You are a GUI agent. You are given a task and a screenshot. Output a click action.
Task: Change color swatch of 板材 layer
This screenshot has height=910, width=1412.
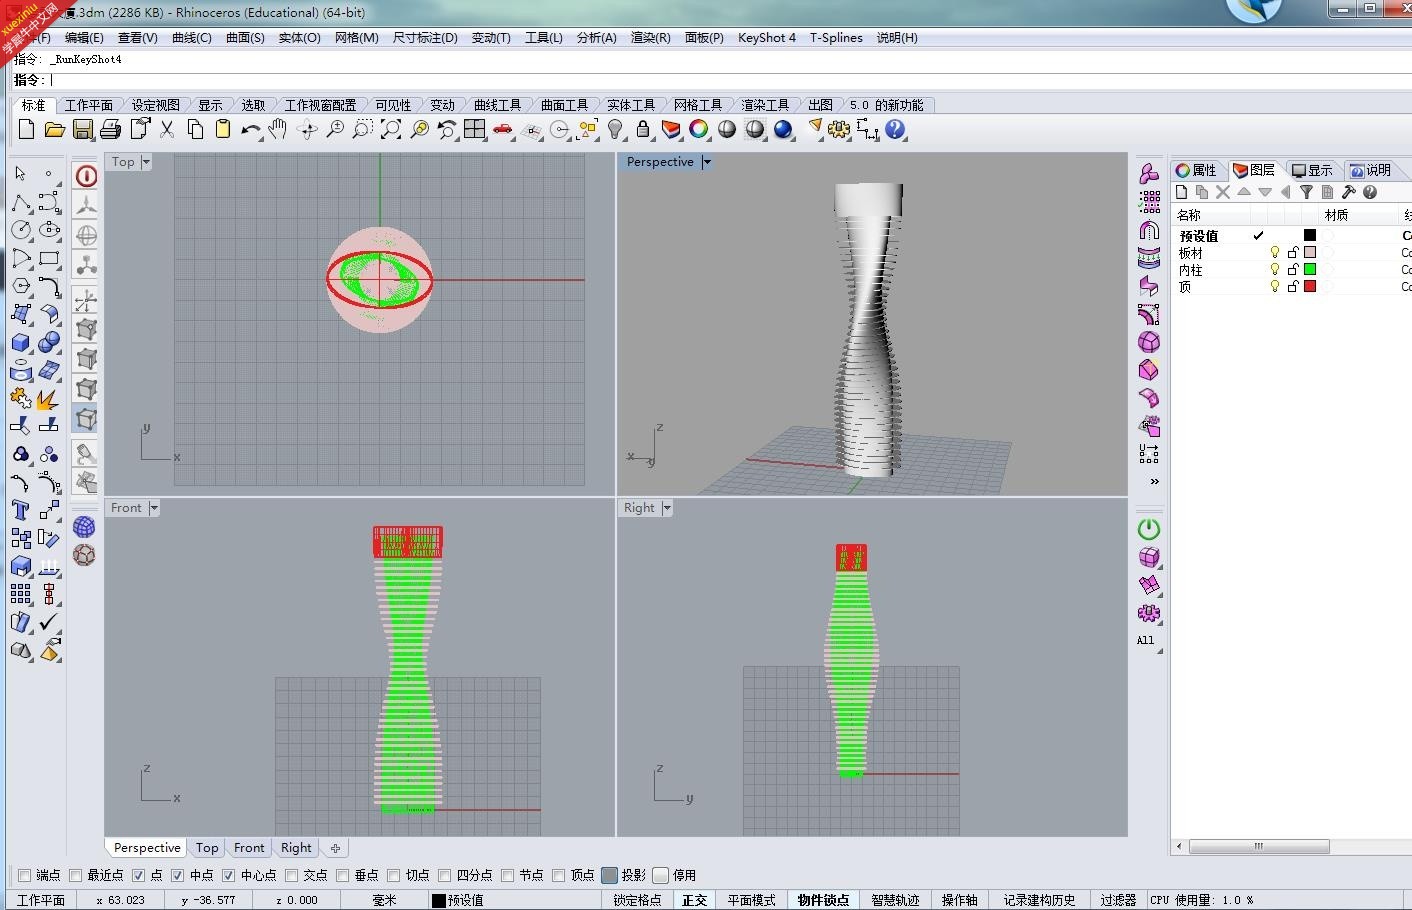1310,252
